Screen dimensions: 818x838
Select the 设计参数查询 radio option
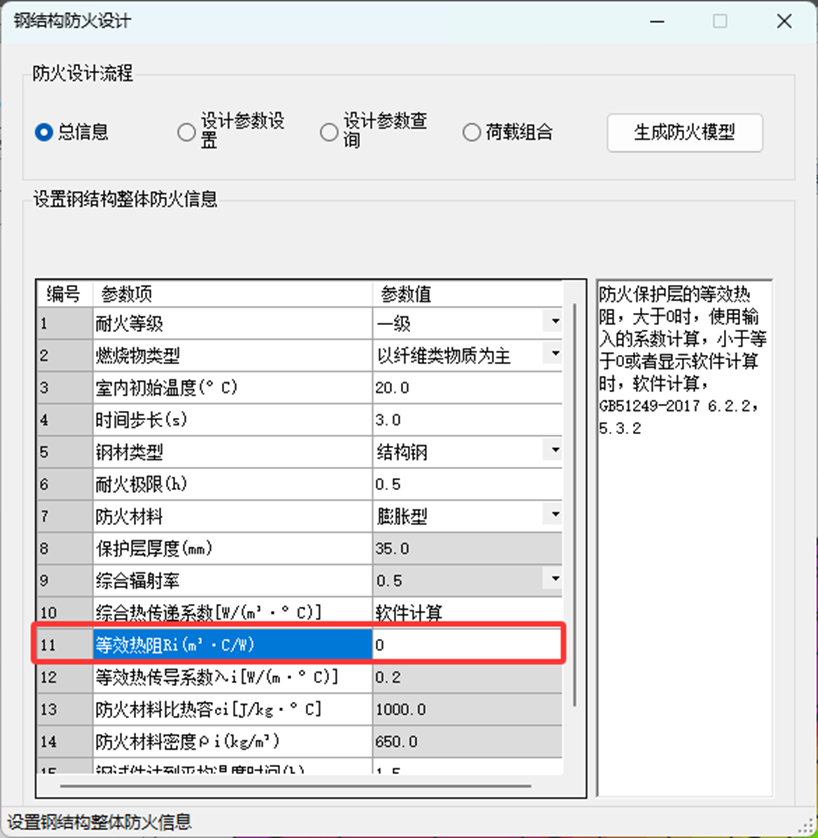point(329,132)
